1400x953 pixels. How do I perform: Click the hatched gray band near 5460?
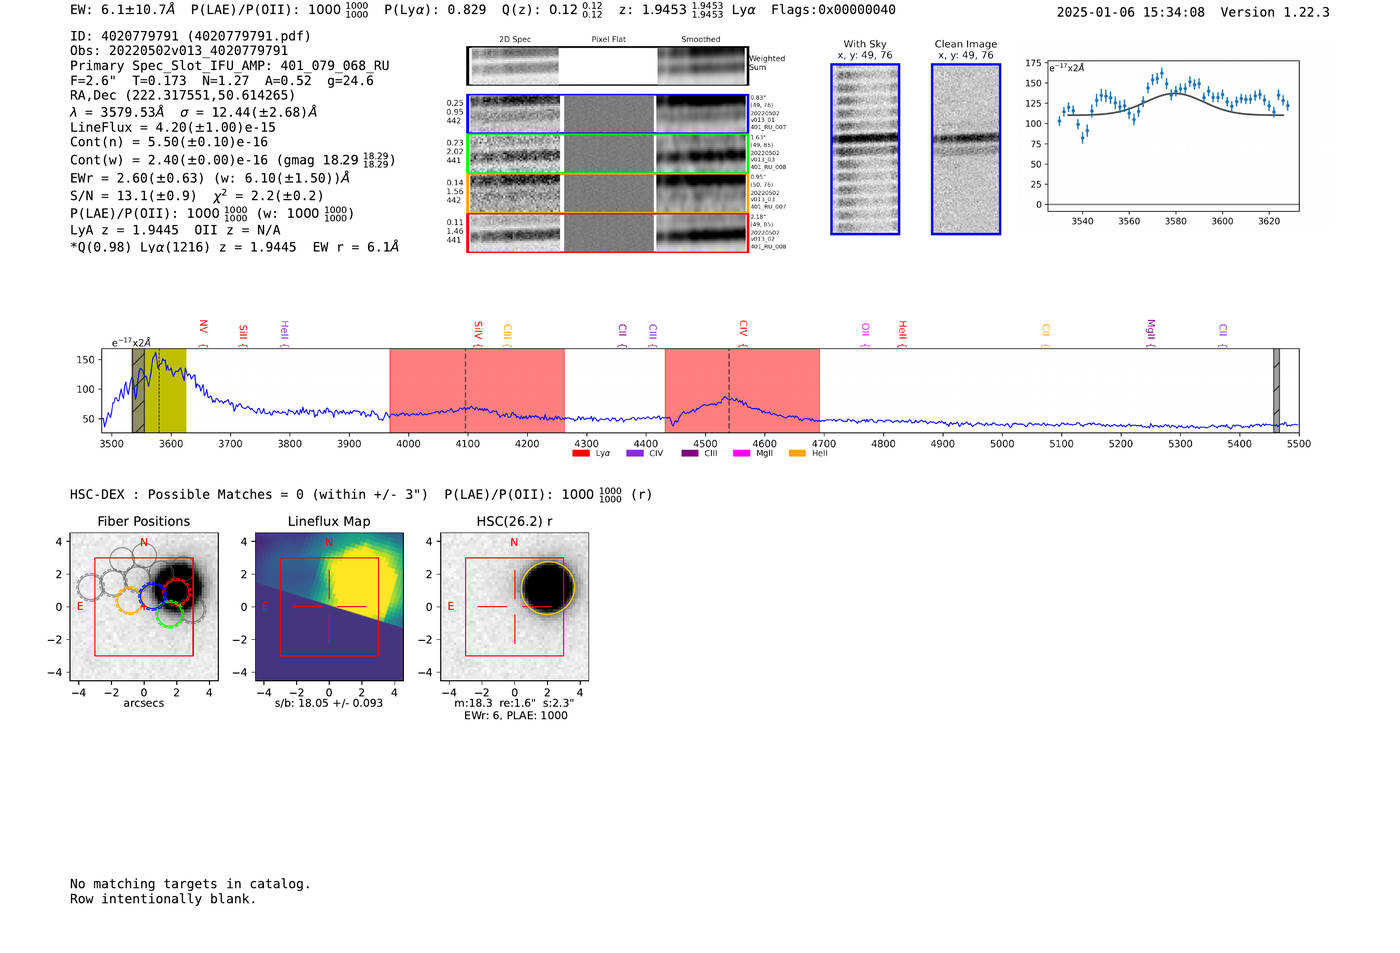[x=1276, y=391]
